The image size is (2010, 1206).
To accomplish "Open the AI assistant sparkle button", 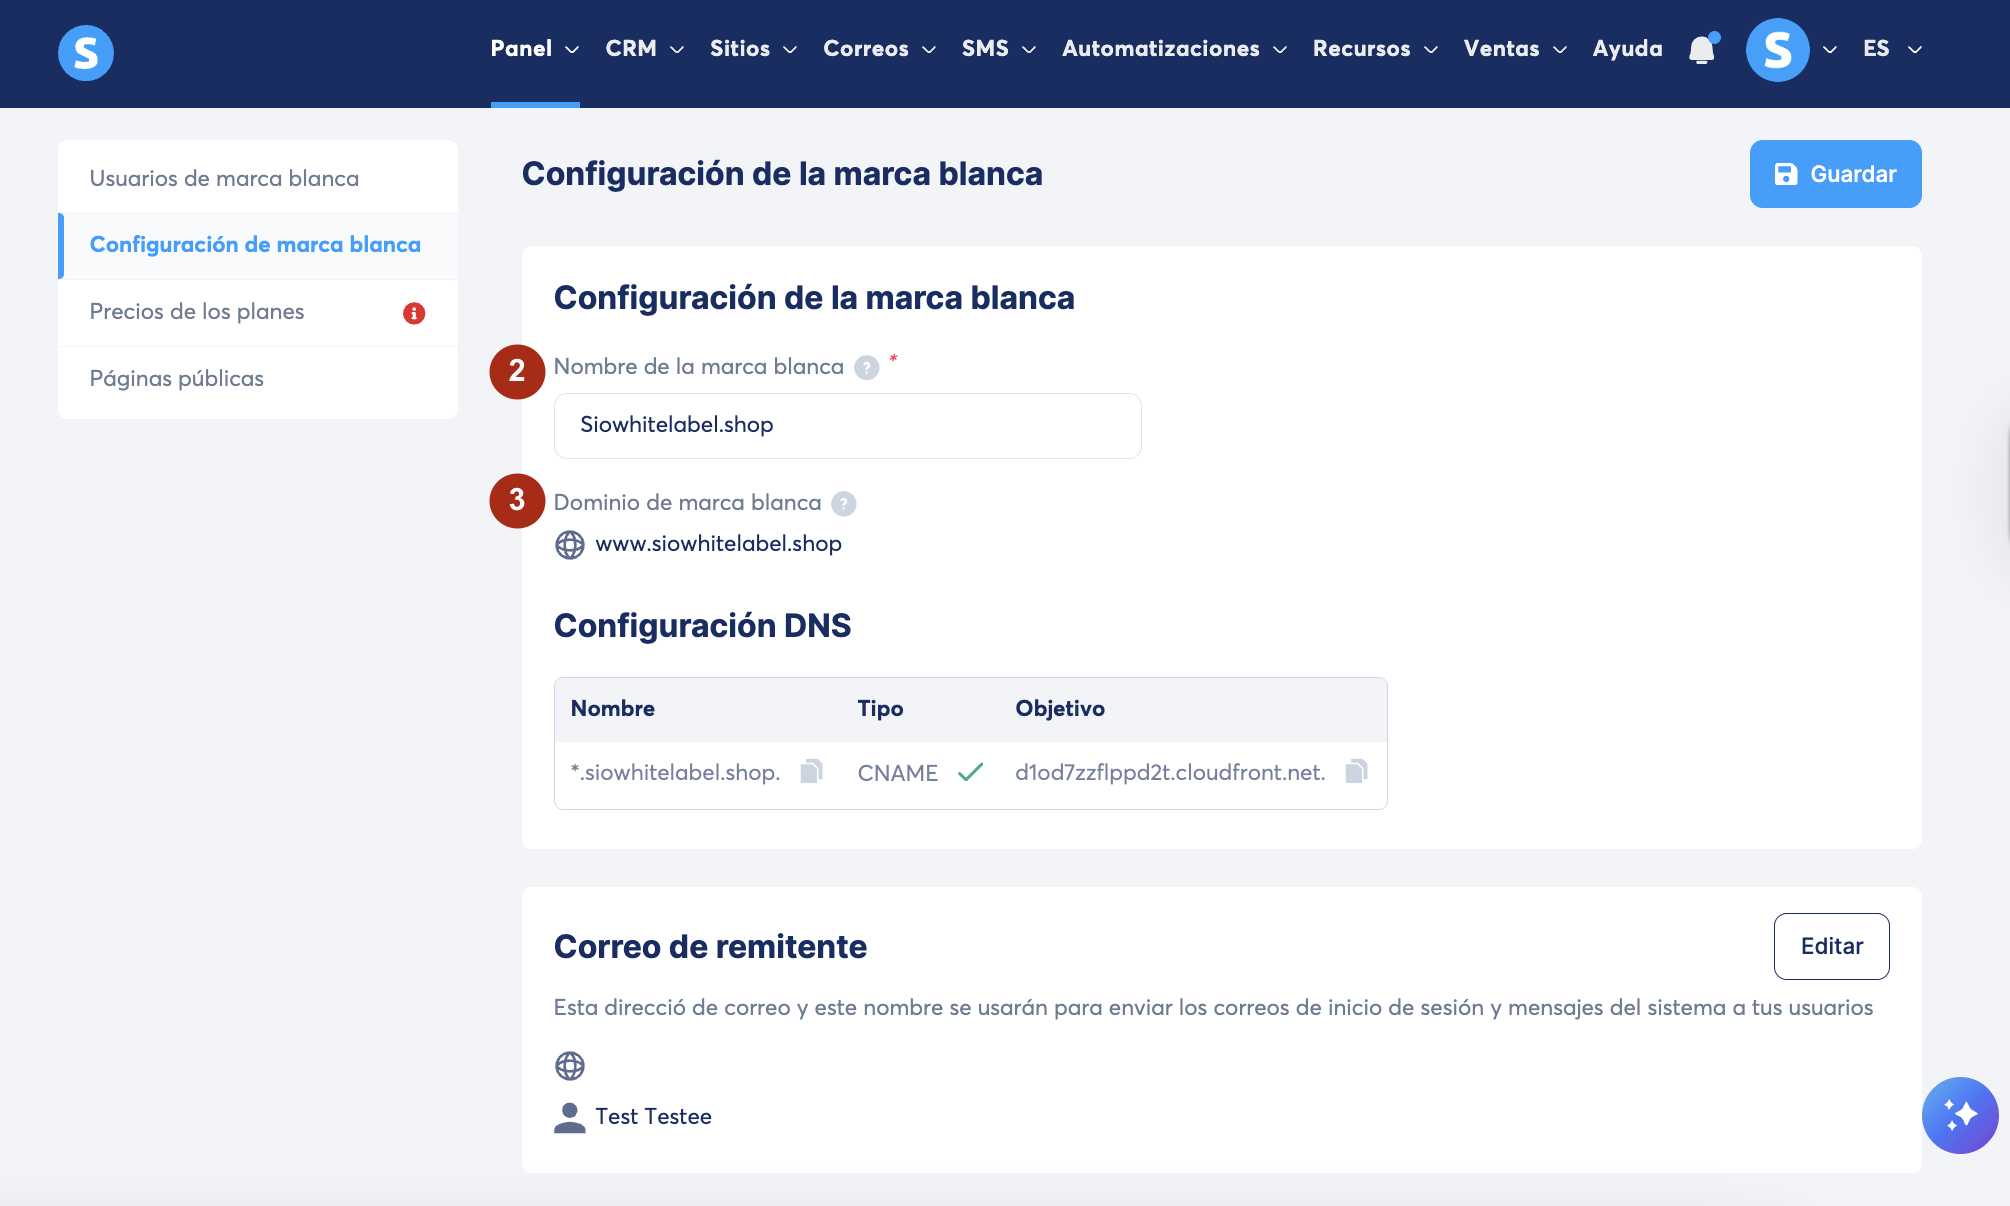I will [x=1959, y=1115].
